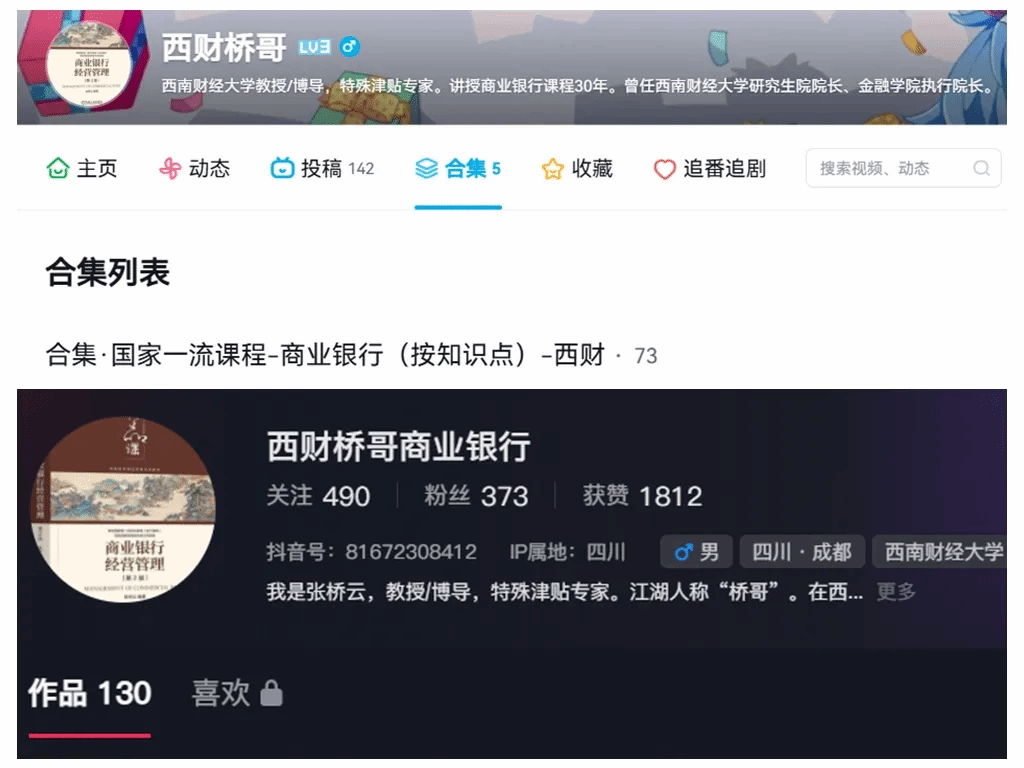Screen dimensions: 1024x768
Task: Click the pink pinwheel 动态 icon
Action: [x=170, y=168]
